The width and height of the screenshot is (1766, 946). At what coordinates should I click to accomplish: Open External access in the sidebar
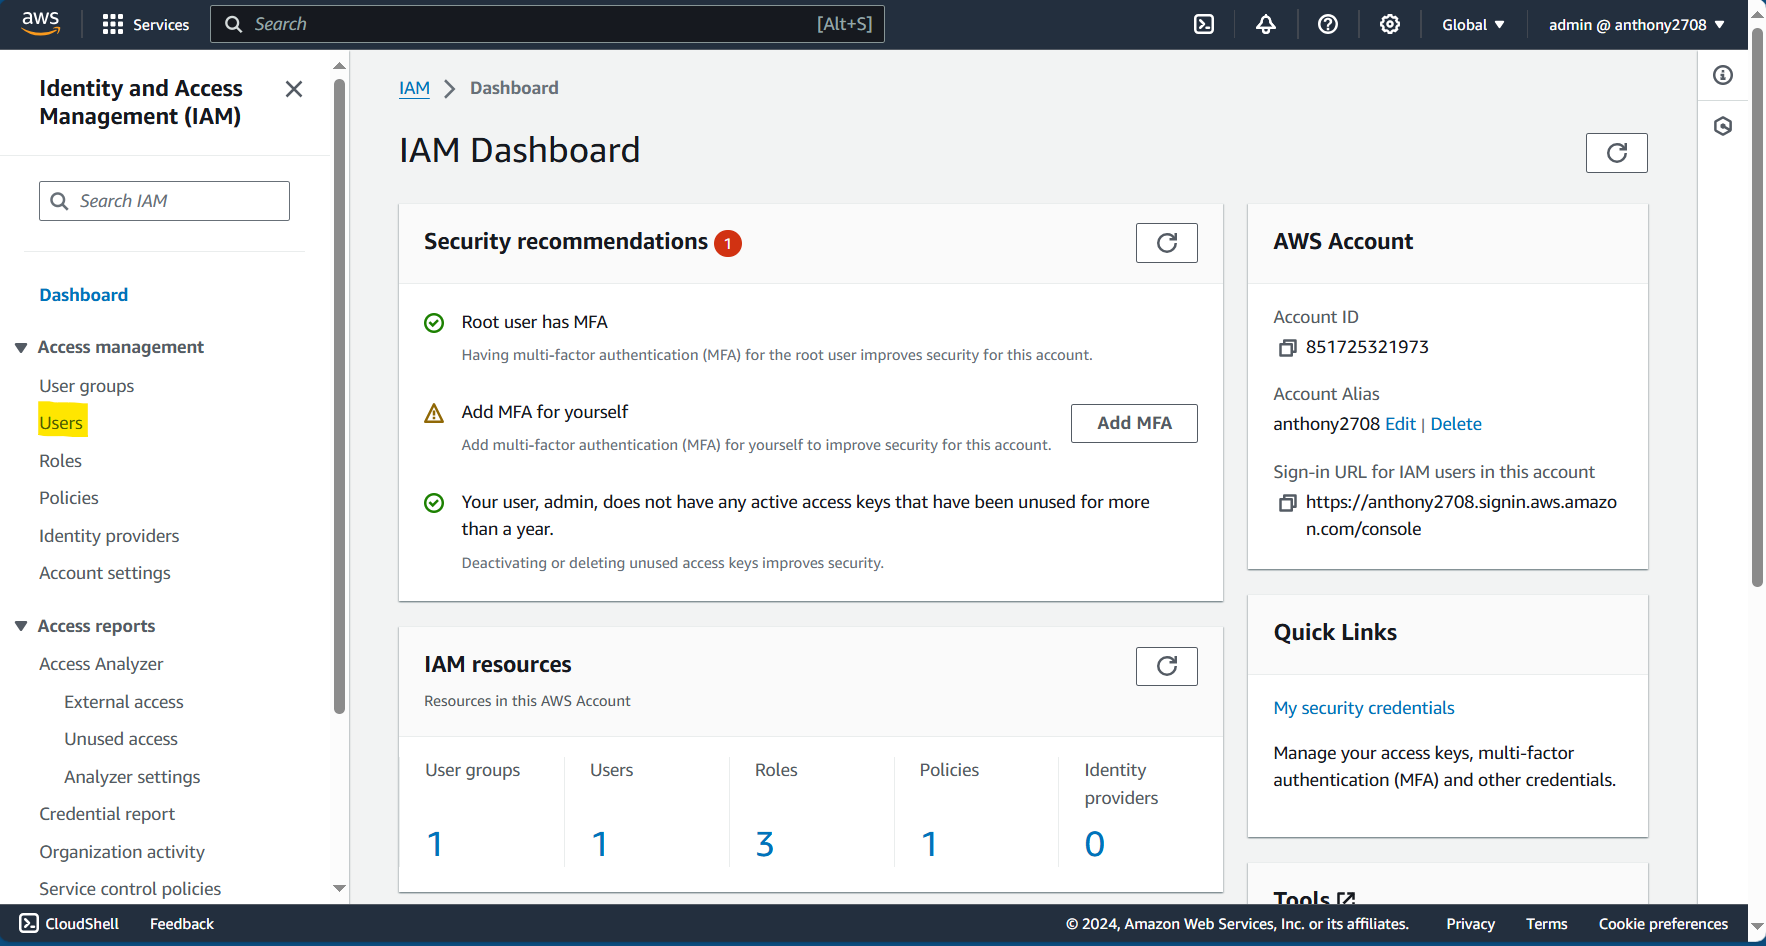click(x=124, y=702)
